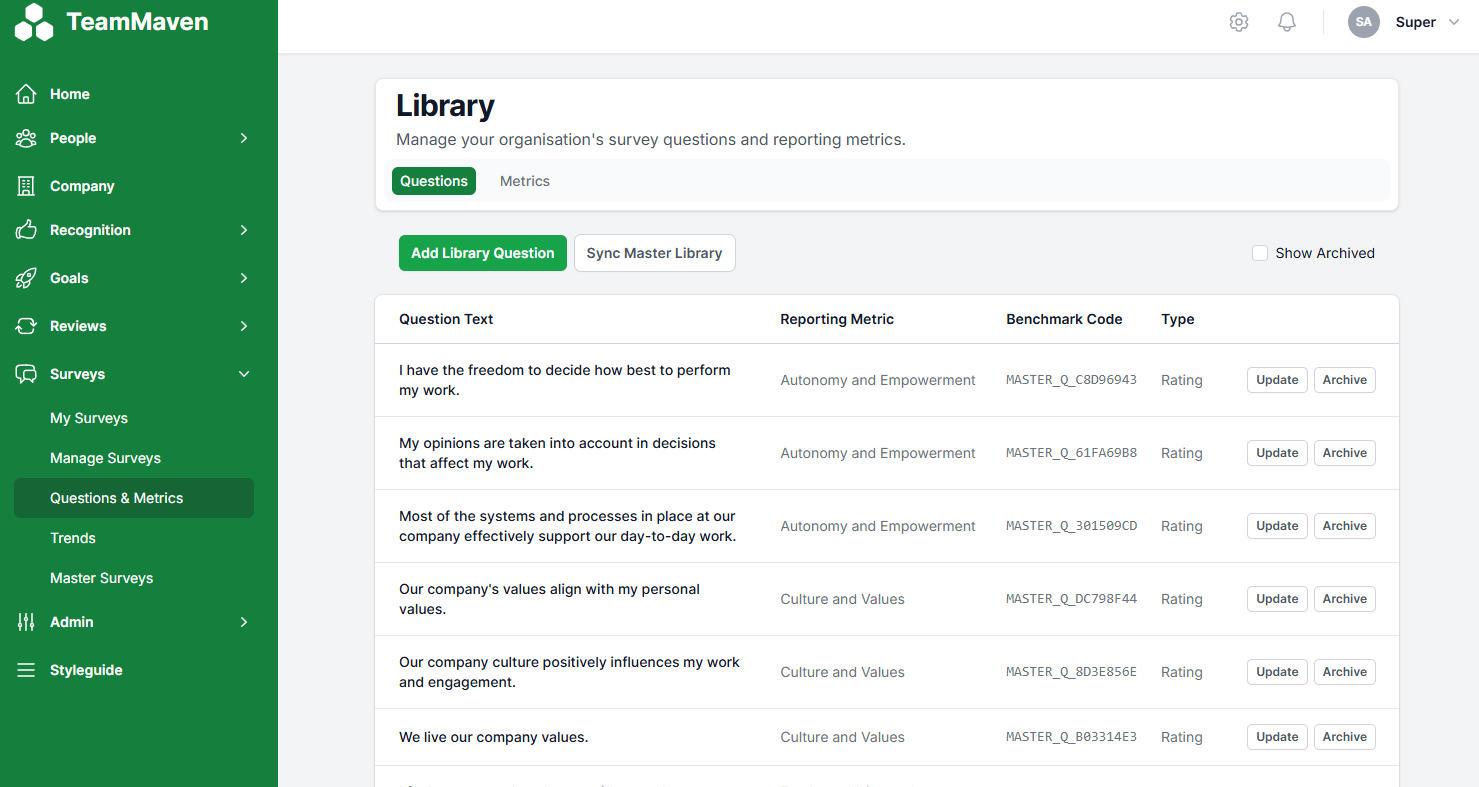Image resolution: width=1479 pixels, height=787 pixels.
Task: Click the Recognition thumbs-up icon
Action: point(26,230)
